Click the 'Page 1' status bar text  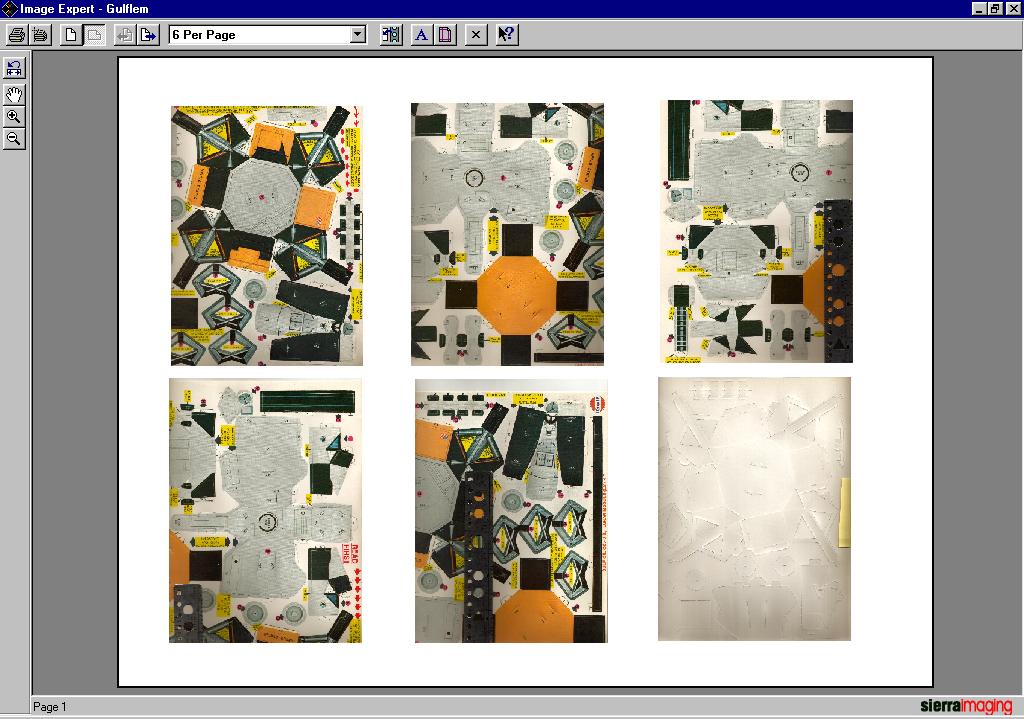tap(50, 707)
